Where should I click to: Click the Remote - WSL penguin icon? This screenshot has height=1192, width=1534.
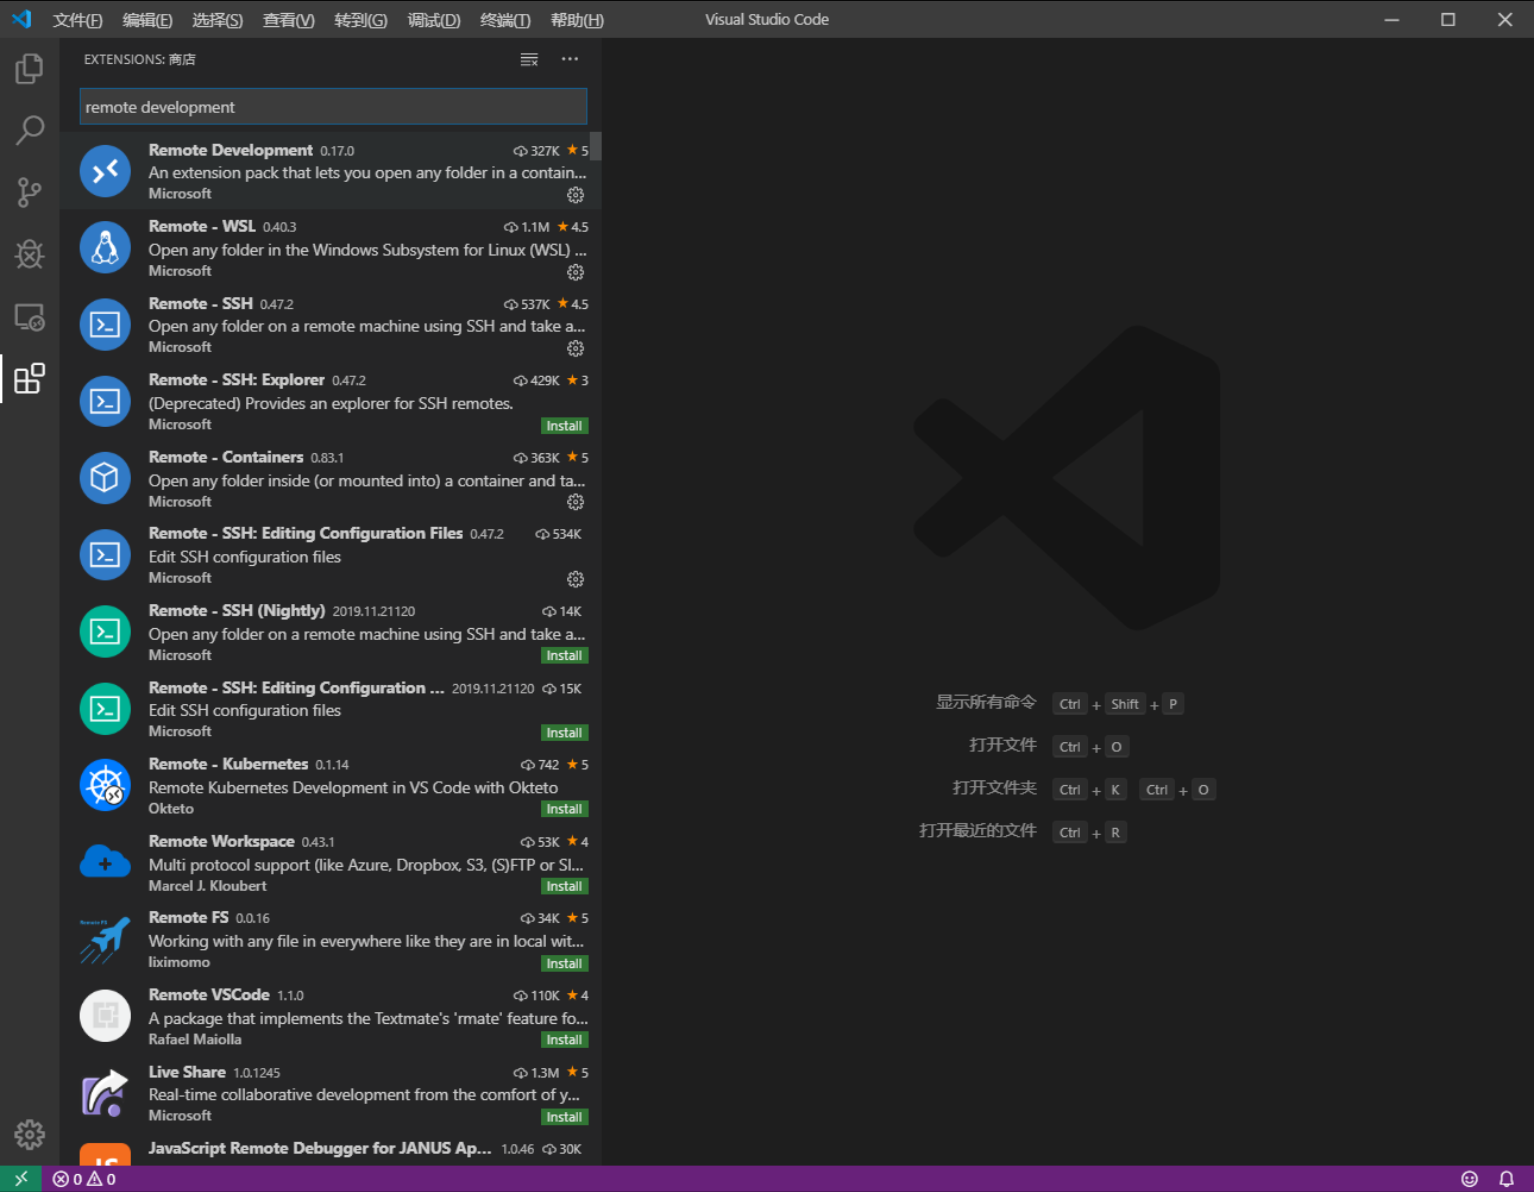click(x=105, y=248)
